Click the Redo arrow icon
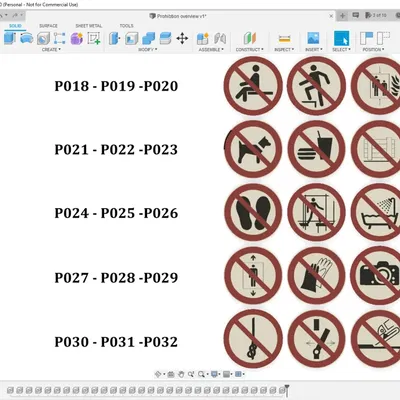 [15, 15]
